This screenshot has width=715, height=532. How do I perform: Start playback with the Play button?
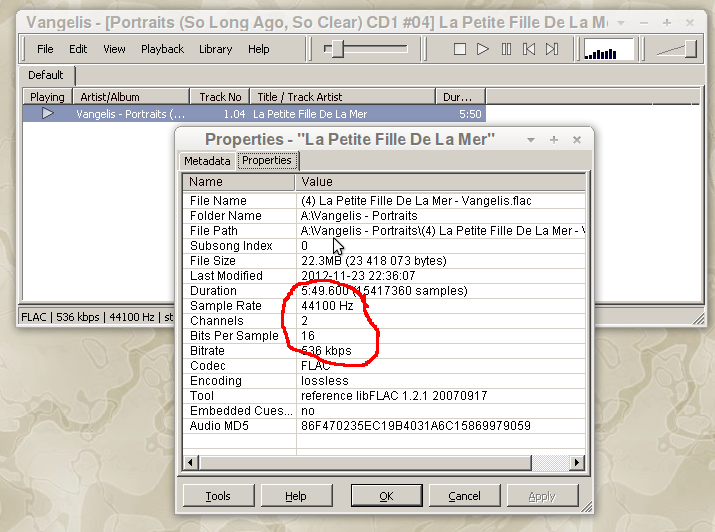click(x=482, y=49)
